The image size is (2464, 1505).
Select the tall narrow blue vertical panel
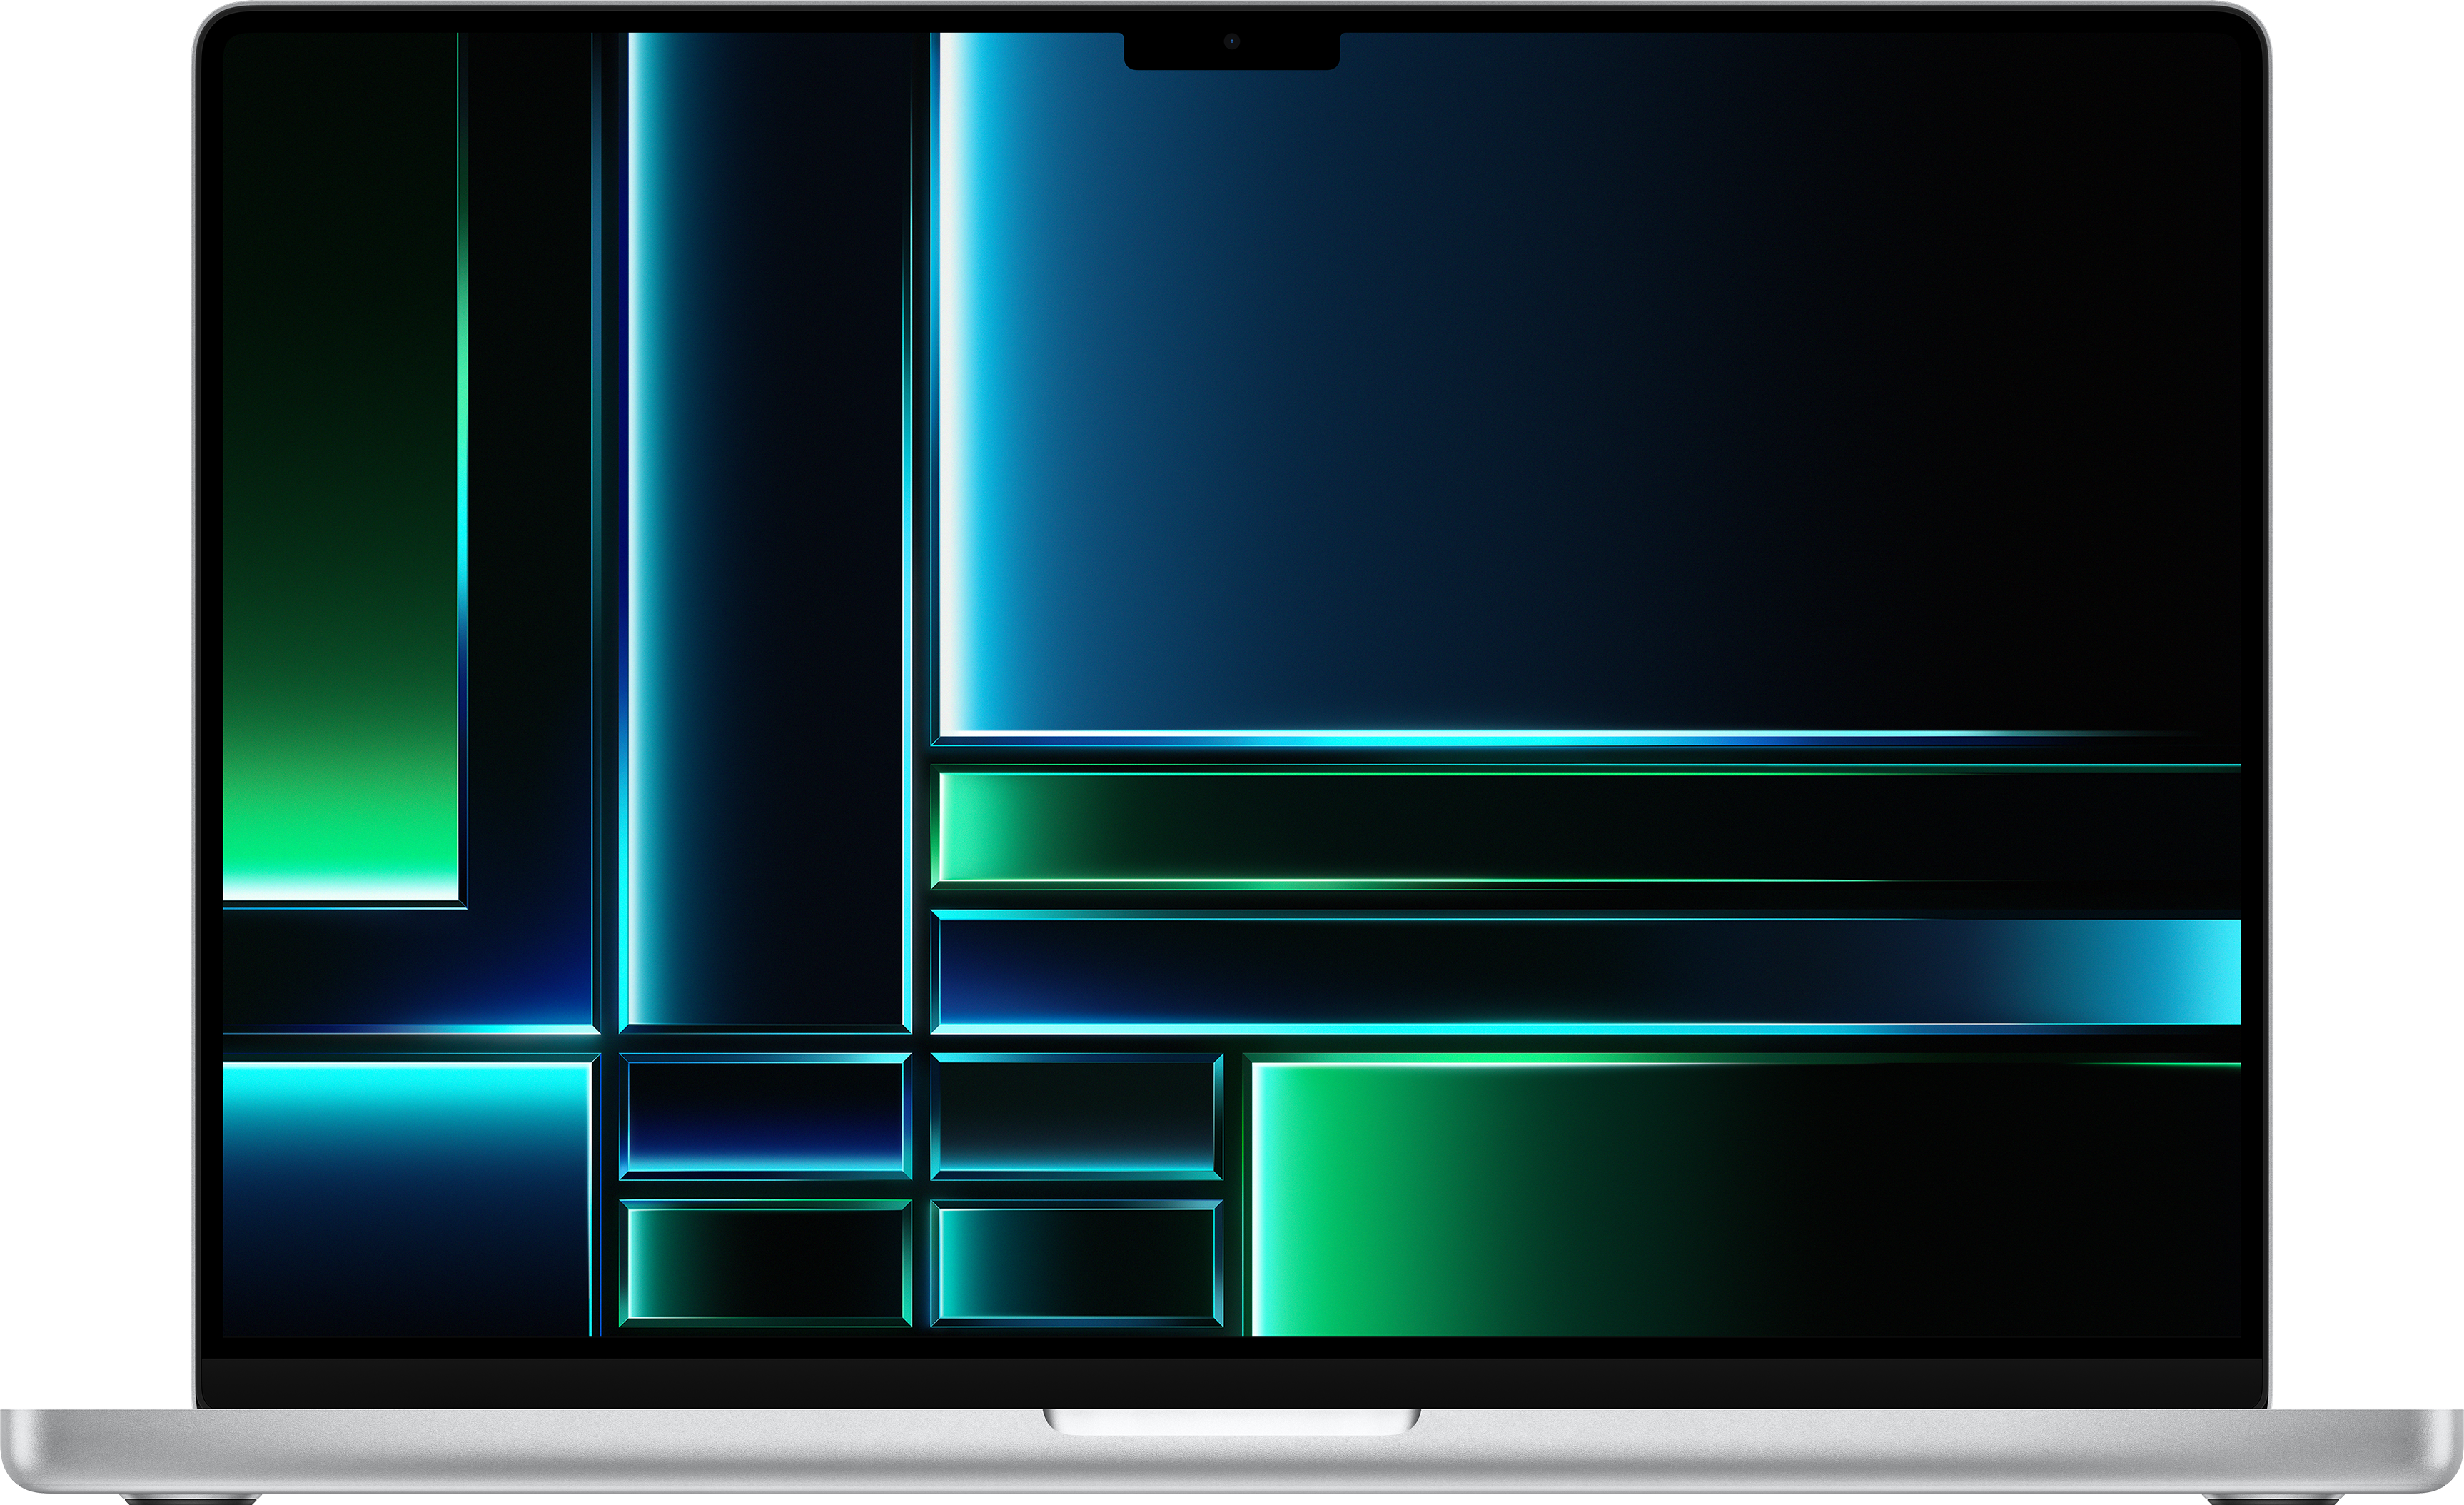[765, 530]
